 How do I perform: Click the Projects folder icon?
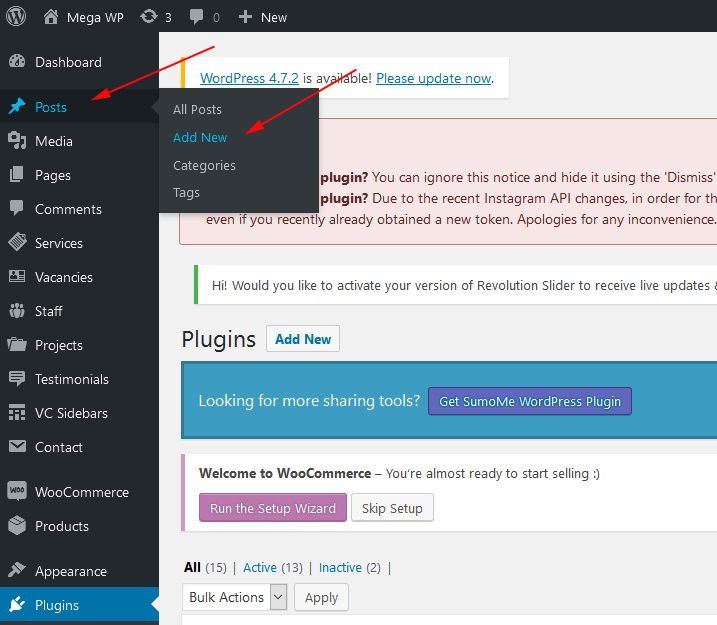tap(17, 344)
